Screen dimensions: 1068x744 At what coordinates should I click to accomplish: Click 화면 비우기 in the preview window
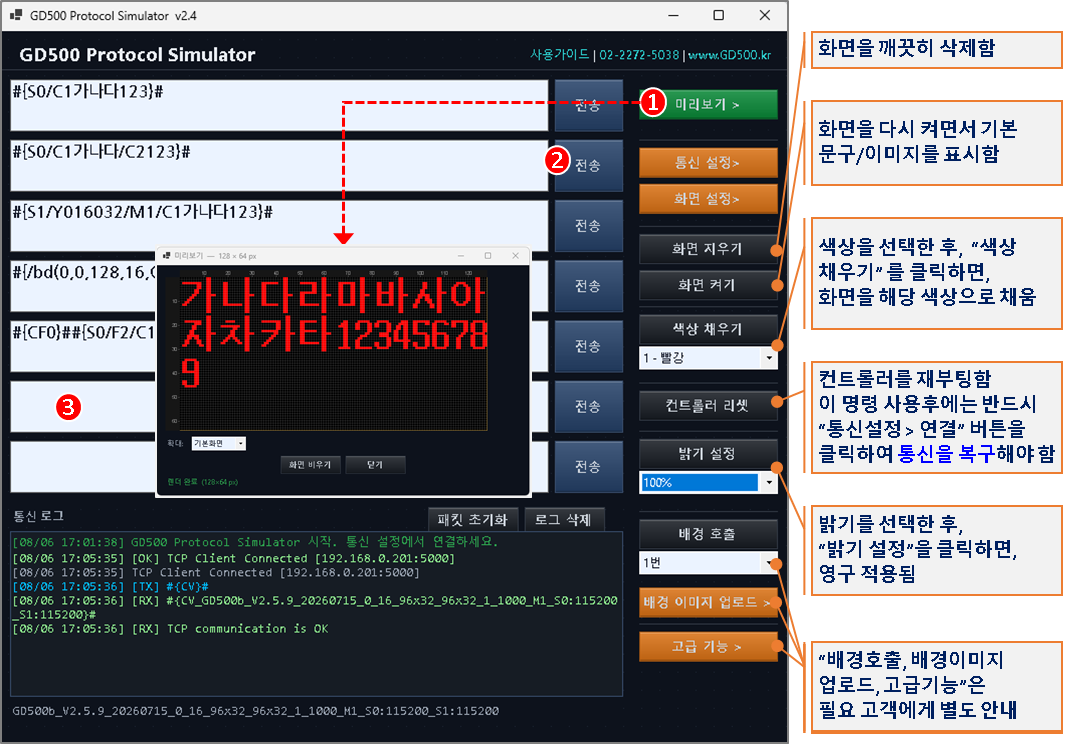click(x=310, y=465)
